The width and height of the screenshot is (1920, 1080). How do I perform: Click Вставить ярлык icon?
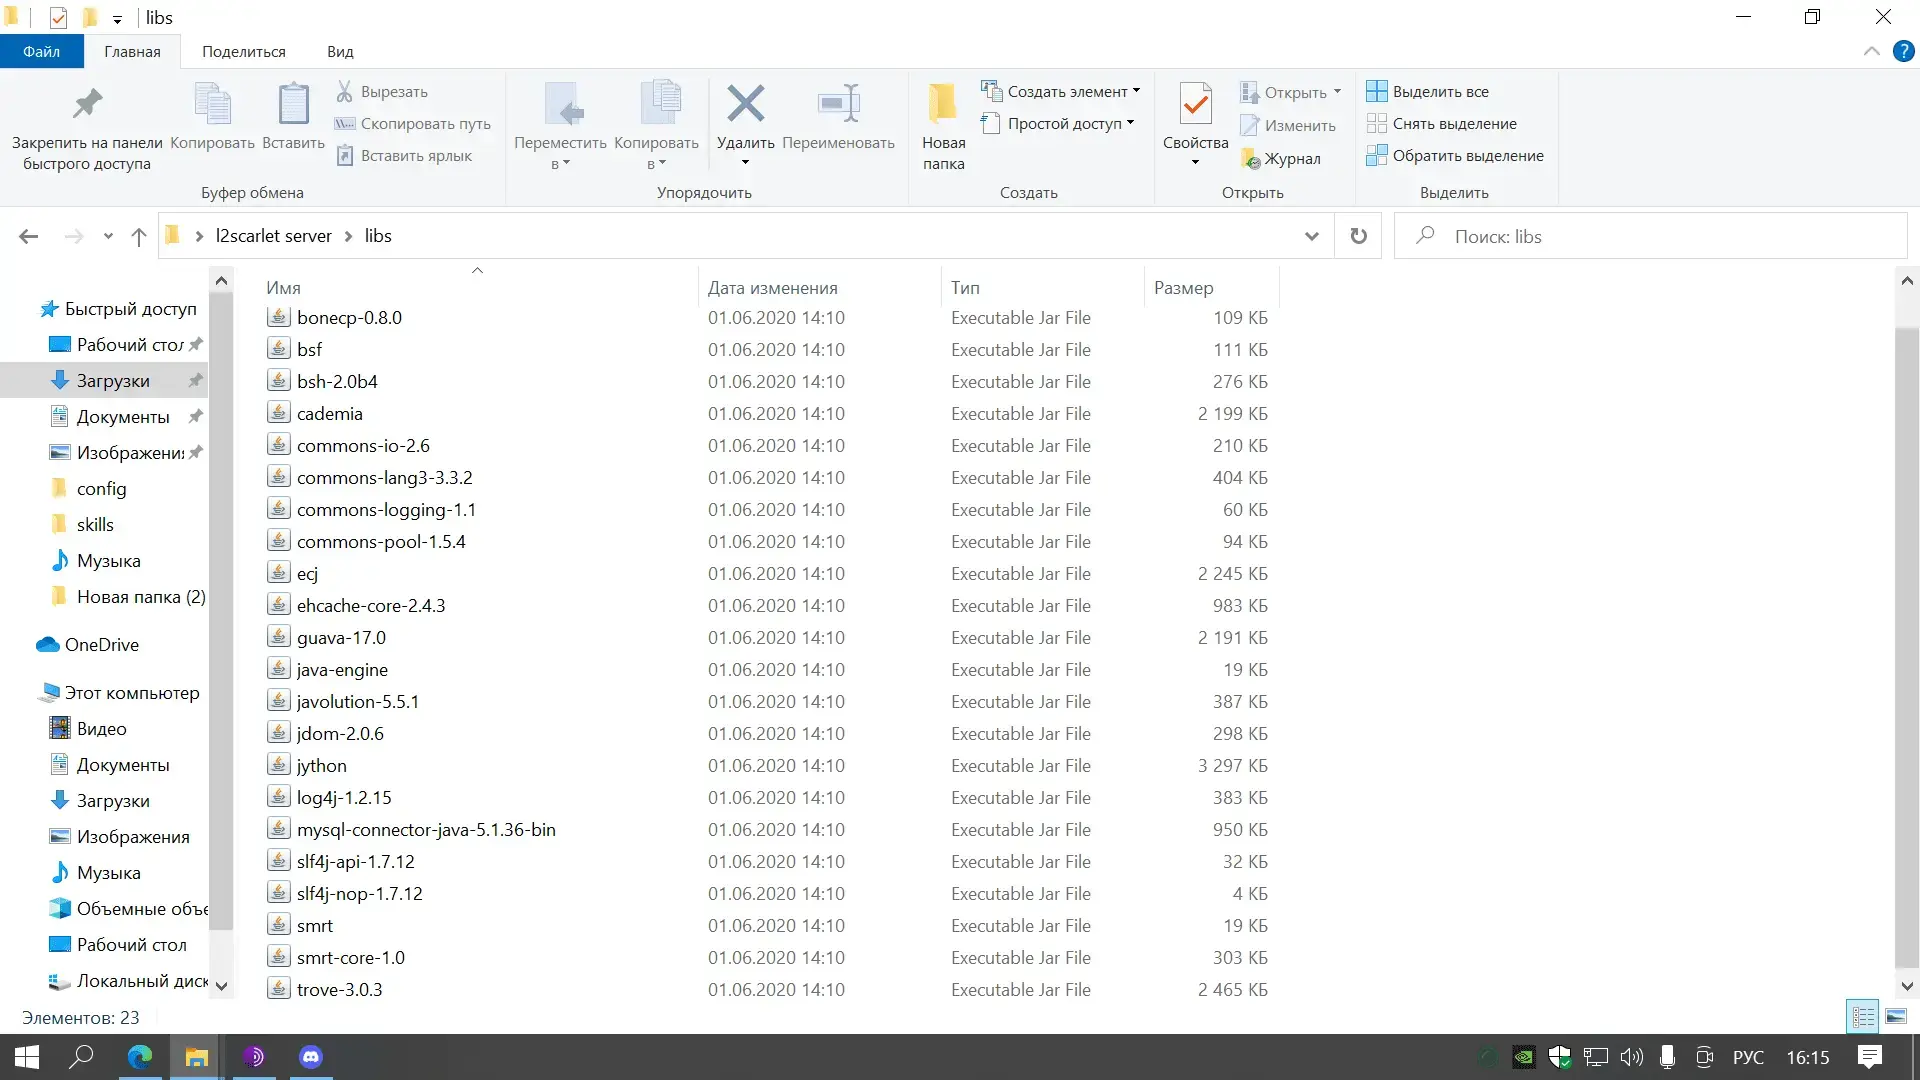click(345, 155)
